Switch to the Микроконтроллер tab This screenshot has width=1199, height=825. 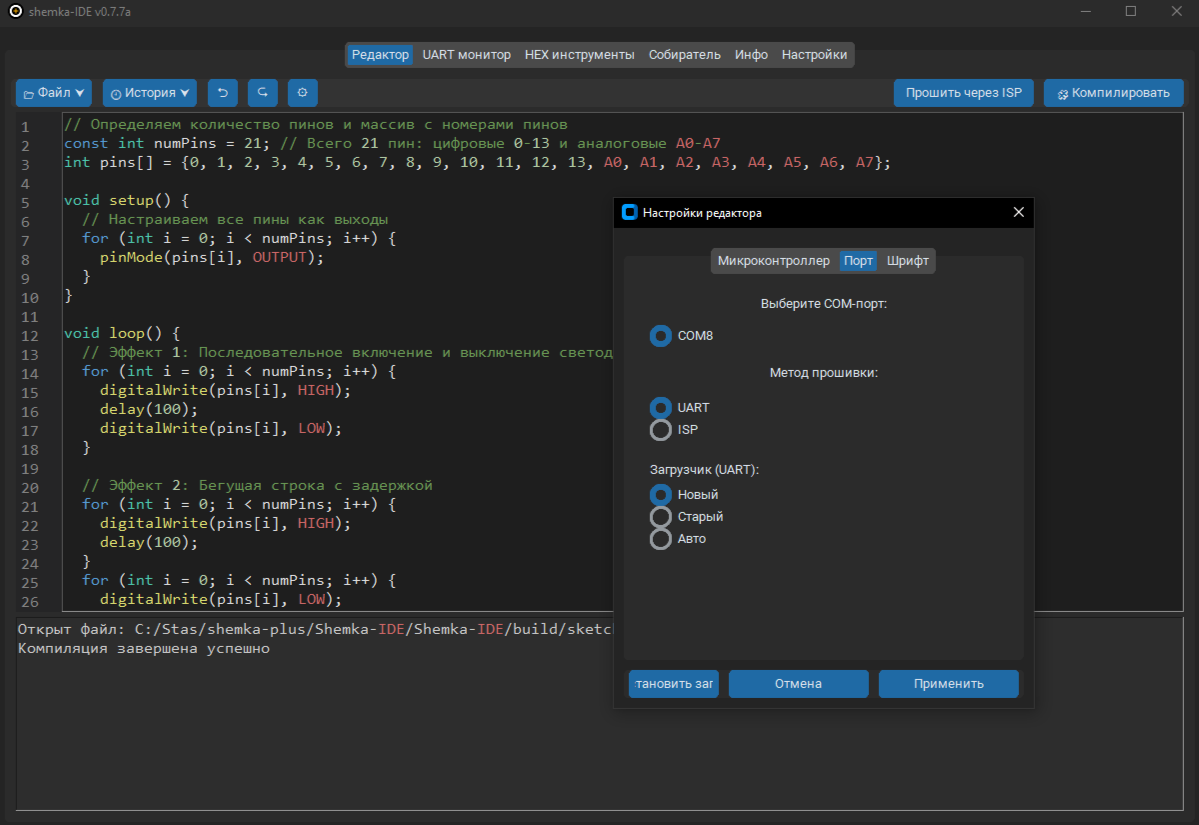point(774,261)
